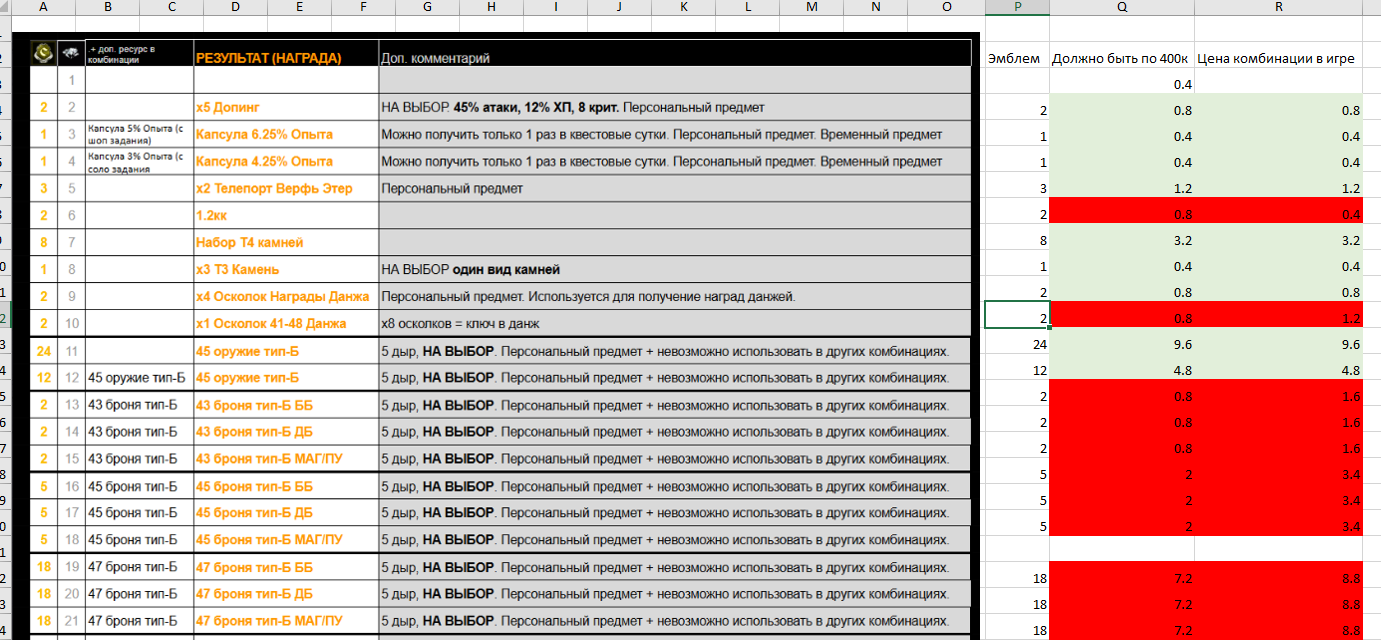Select column Q header
Screen dimensions: 1381x640
tap(1121, 8)
